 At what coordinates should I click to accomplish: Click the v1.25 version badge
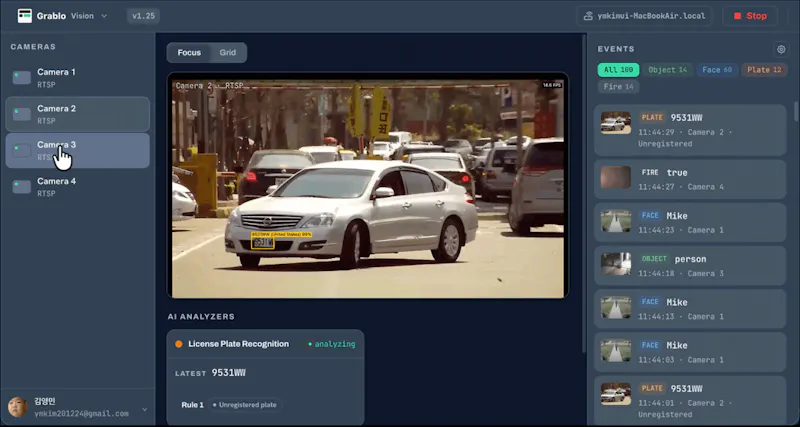click(x=143, y=16)
